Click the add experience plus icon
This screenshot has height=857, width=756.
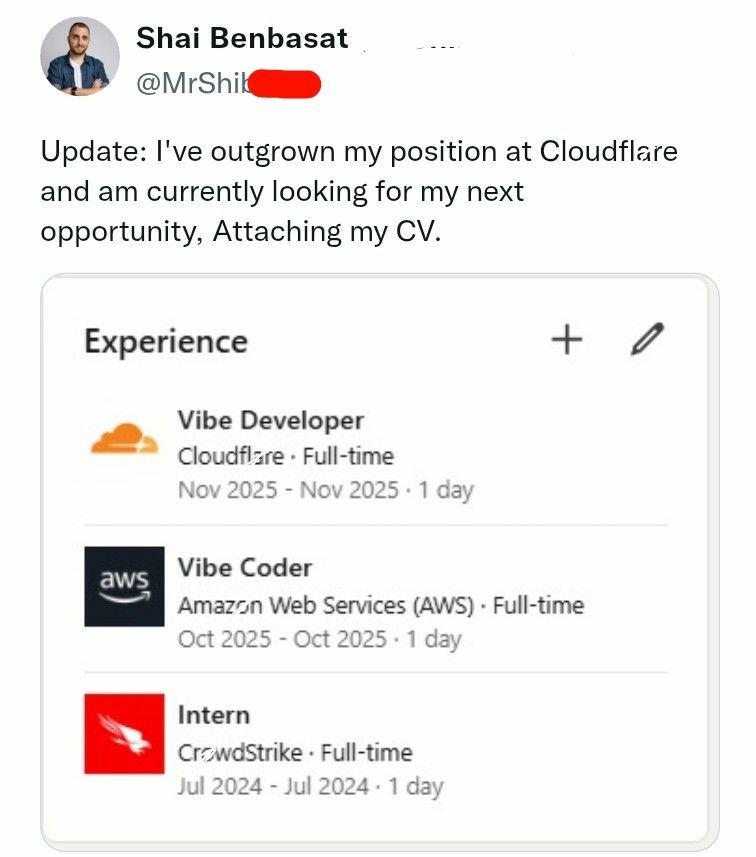coord(566,340)
